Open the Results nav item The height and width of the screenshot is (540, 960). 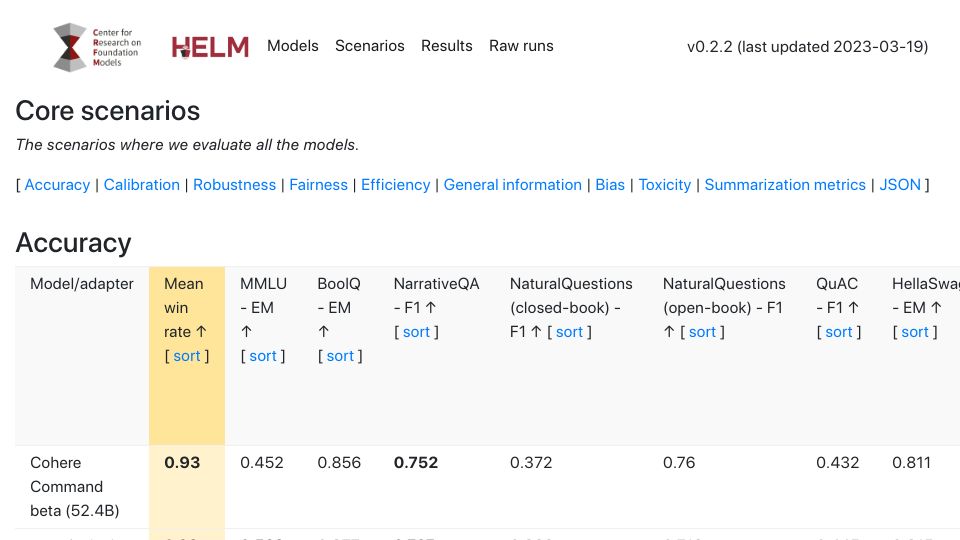point(447,46)
